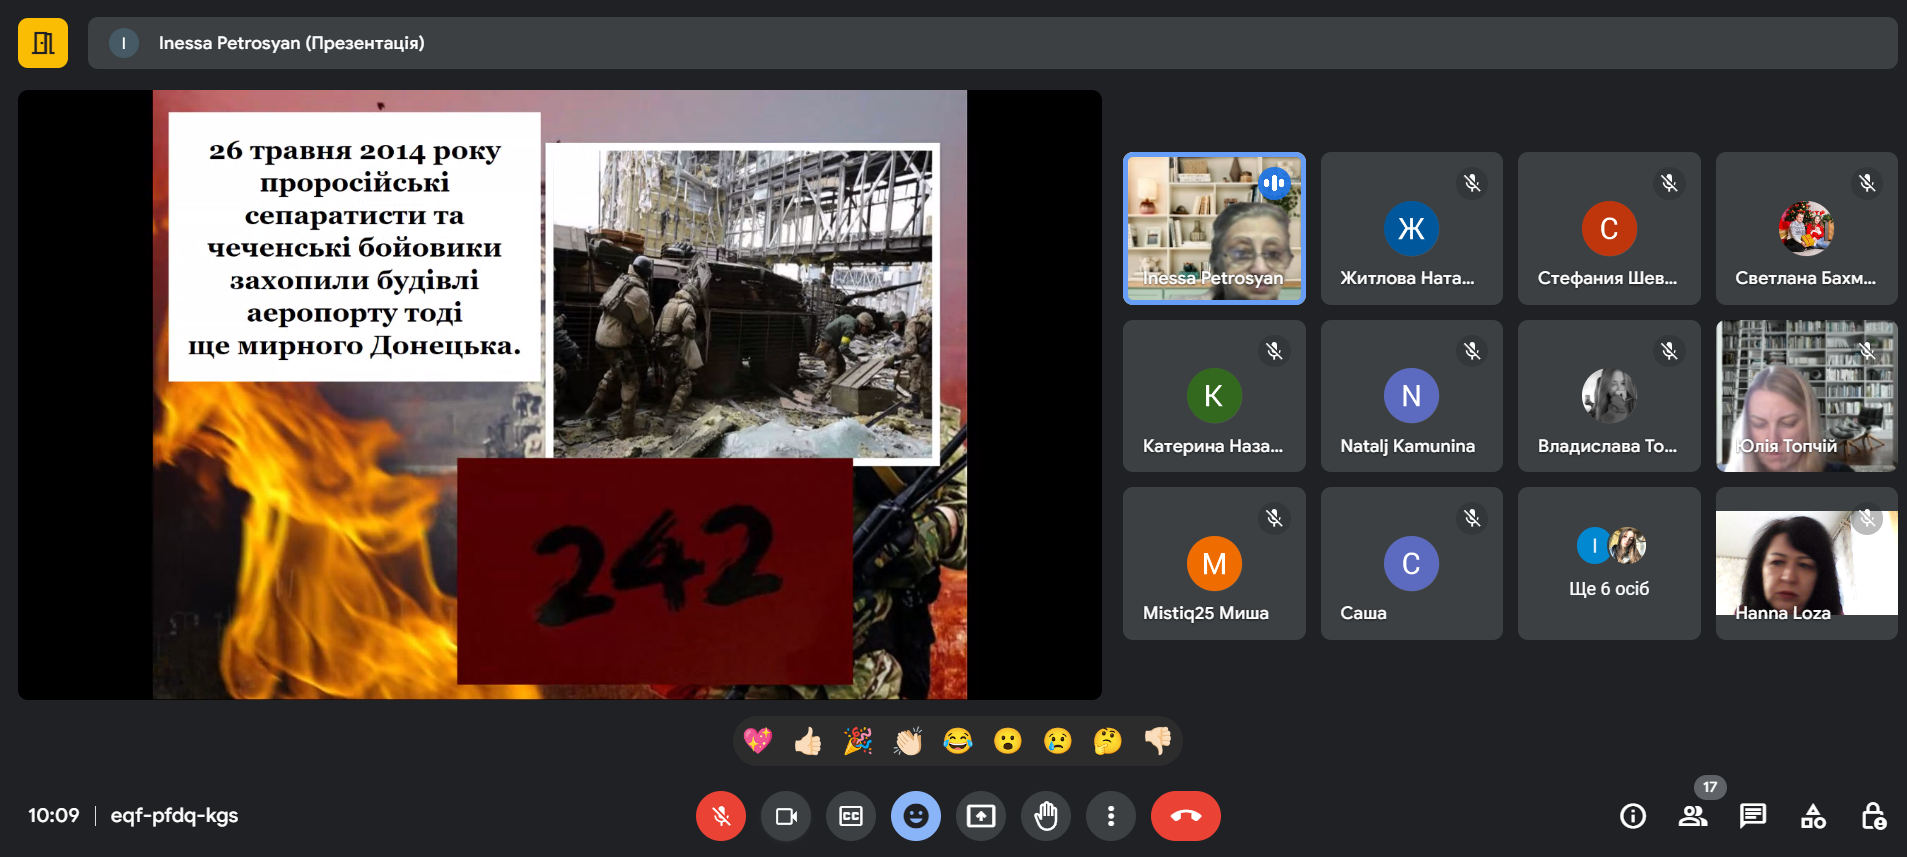Screen dimensions: 1907x857
Task: Open the activities panel
Action: pos(1813,816)
